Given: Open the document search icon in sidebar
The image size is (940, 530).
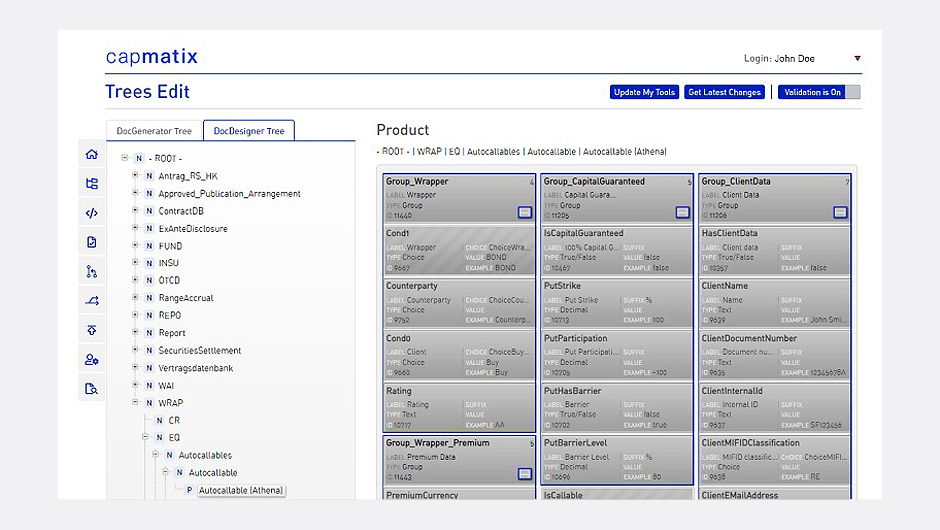Looking at the screenshot, I should click(92, 389).
